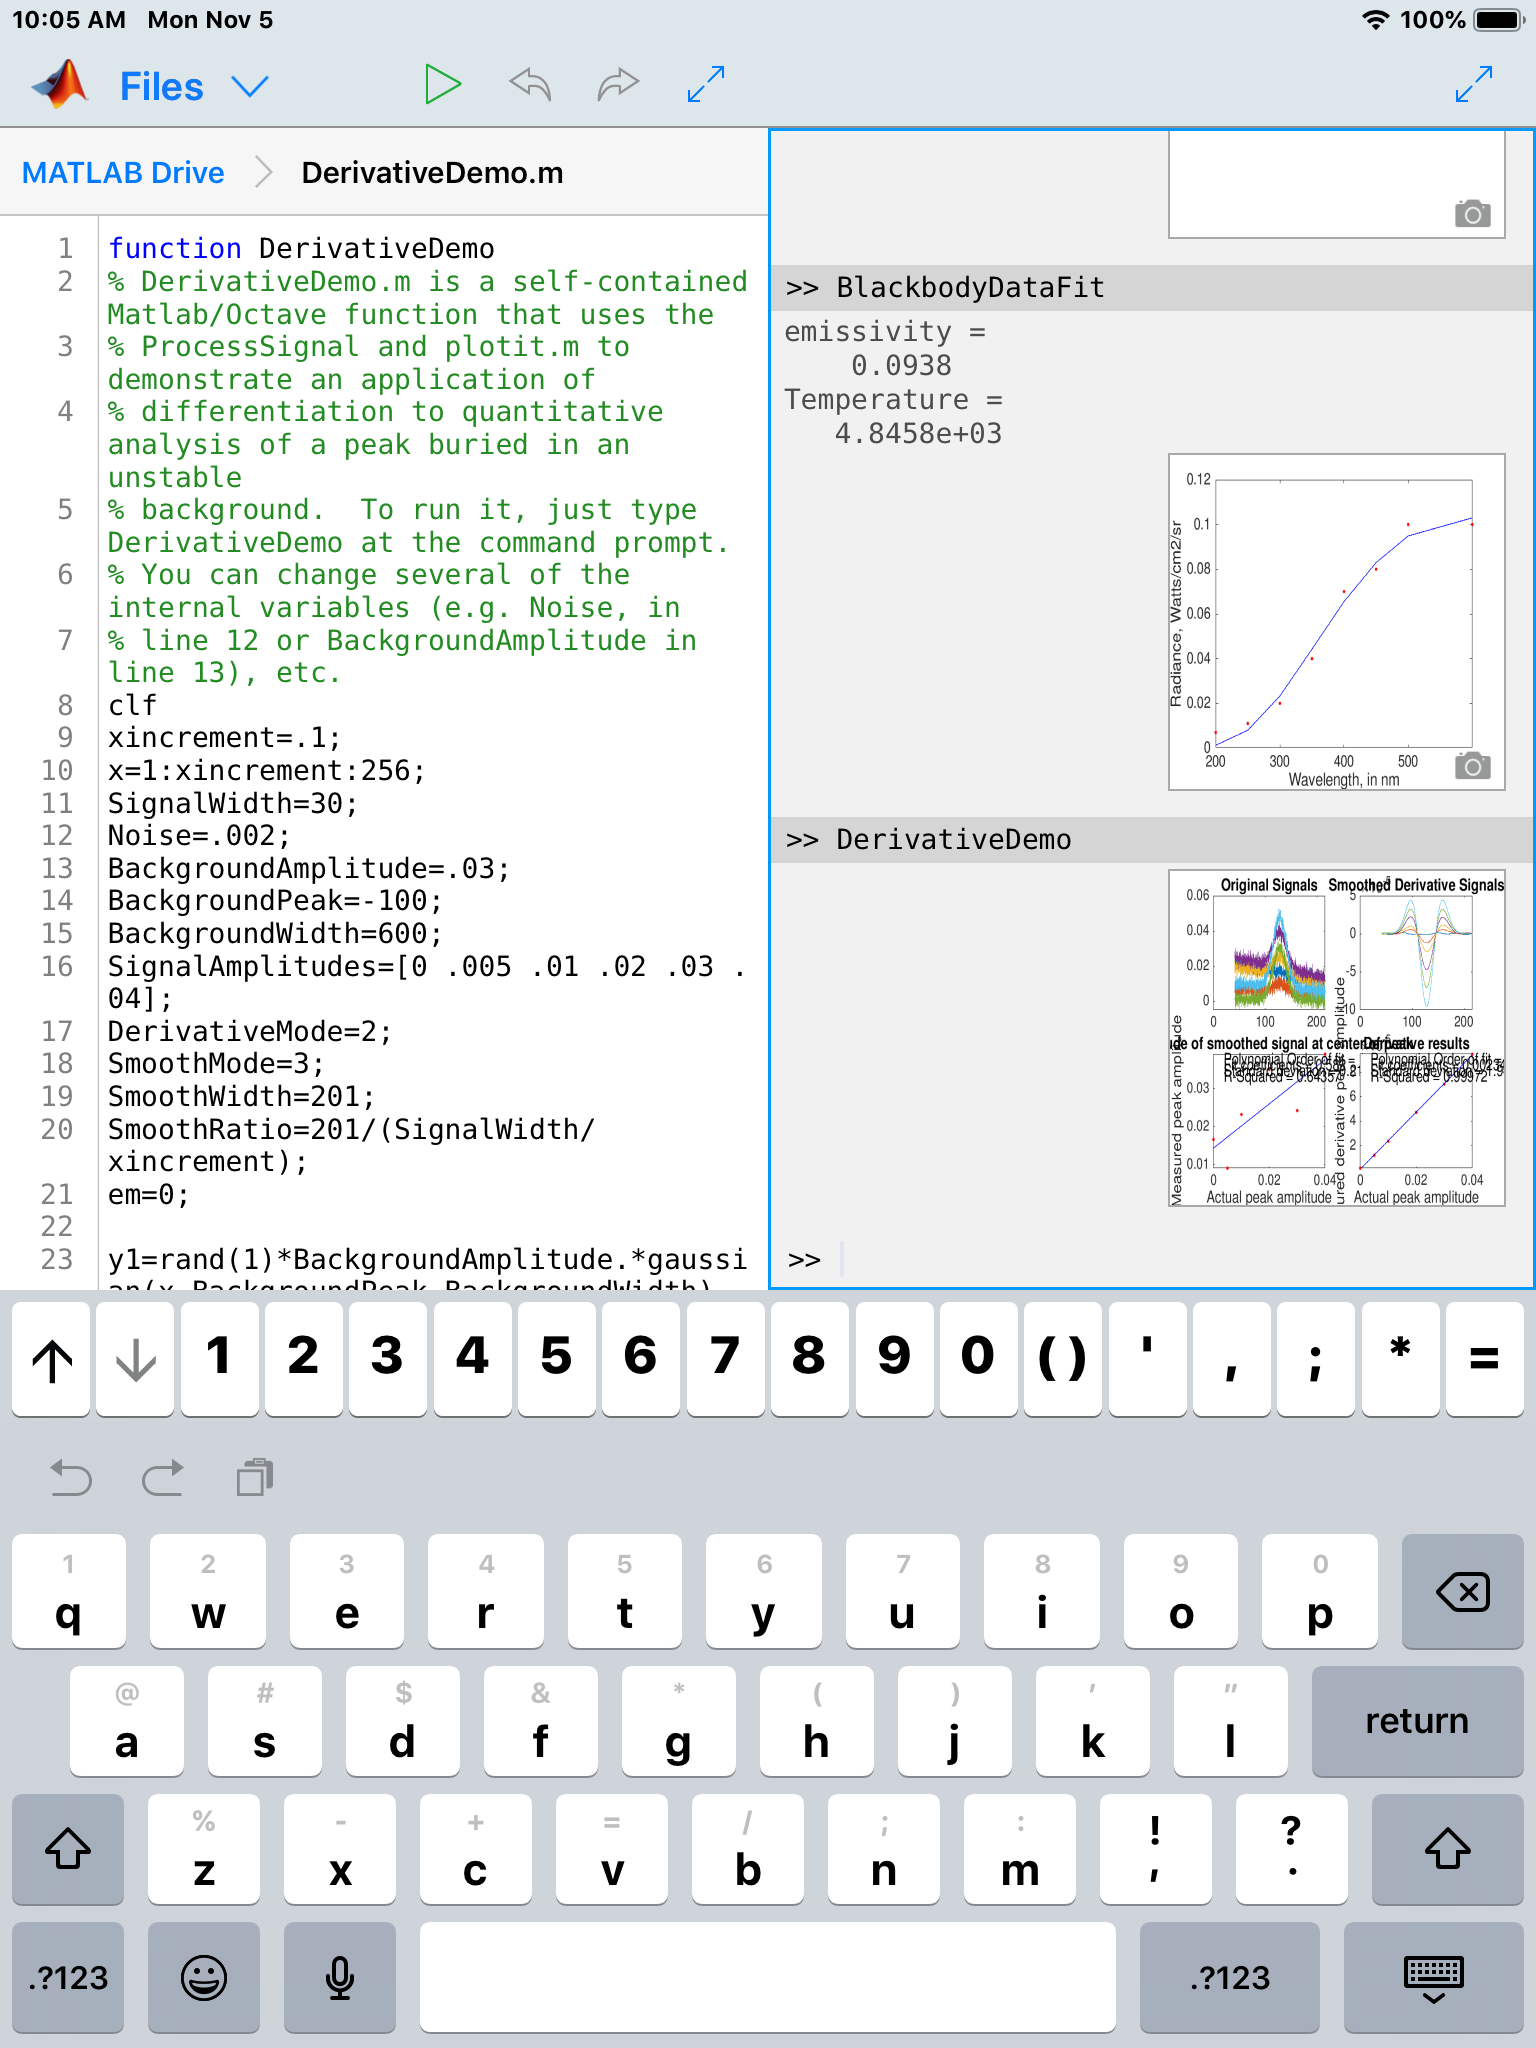1536x2048 pixels.
Task: Navigate to MATLAB Drive breadcrumb
Action: pos(123,173)
